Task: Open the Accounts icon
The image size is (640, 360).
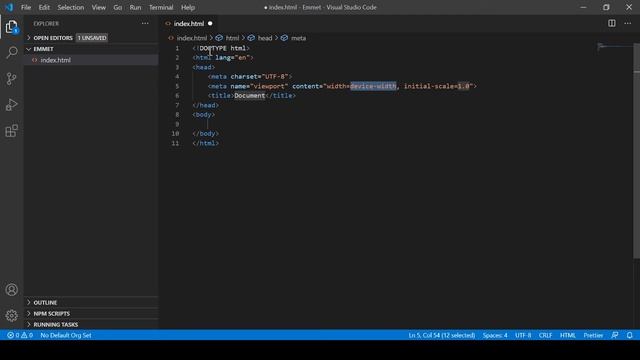Action: (x=11, y=290)
